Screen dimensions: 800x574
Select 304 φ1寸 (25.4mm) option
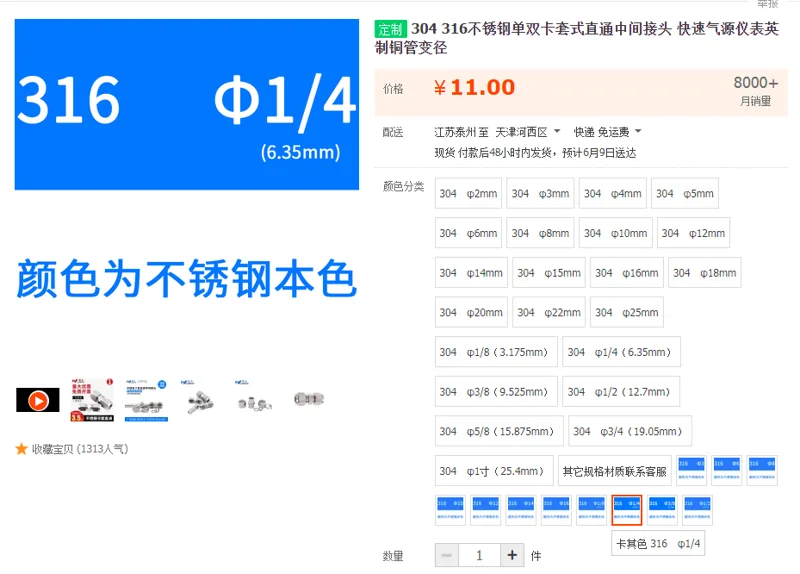[494, 471]
